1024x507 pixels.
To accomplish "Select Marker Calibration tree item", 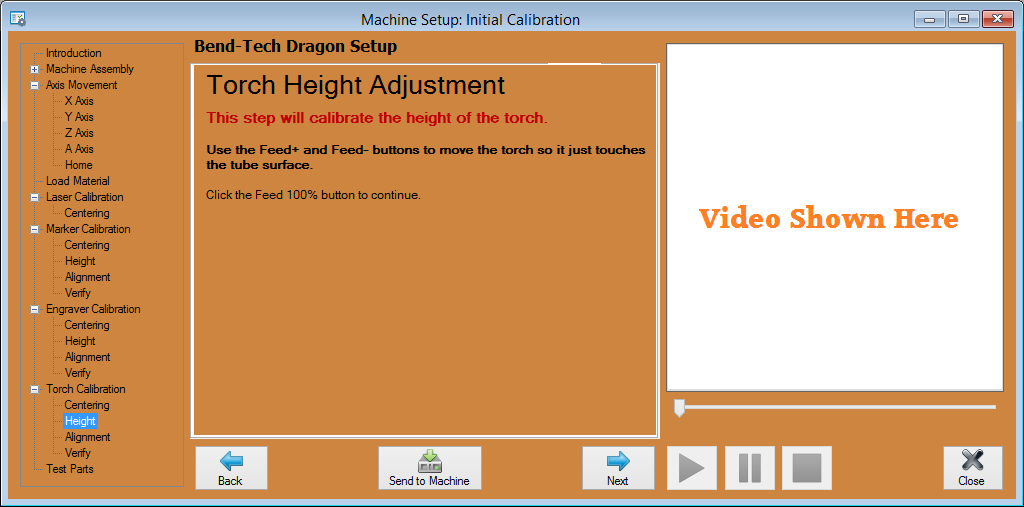I will click(88, 229).
